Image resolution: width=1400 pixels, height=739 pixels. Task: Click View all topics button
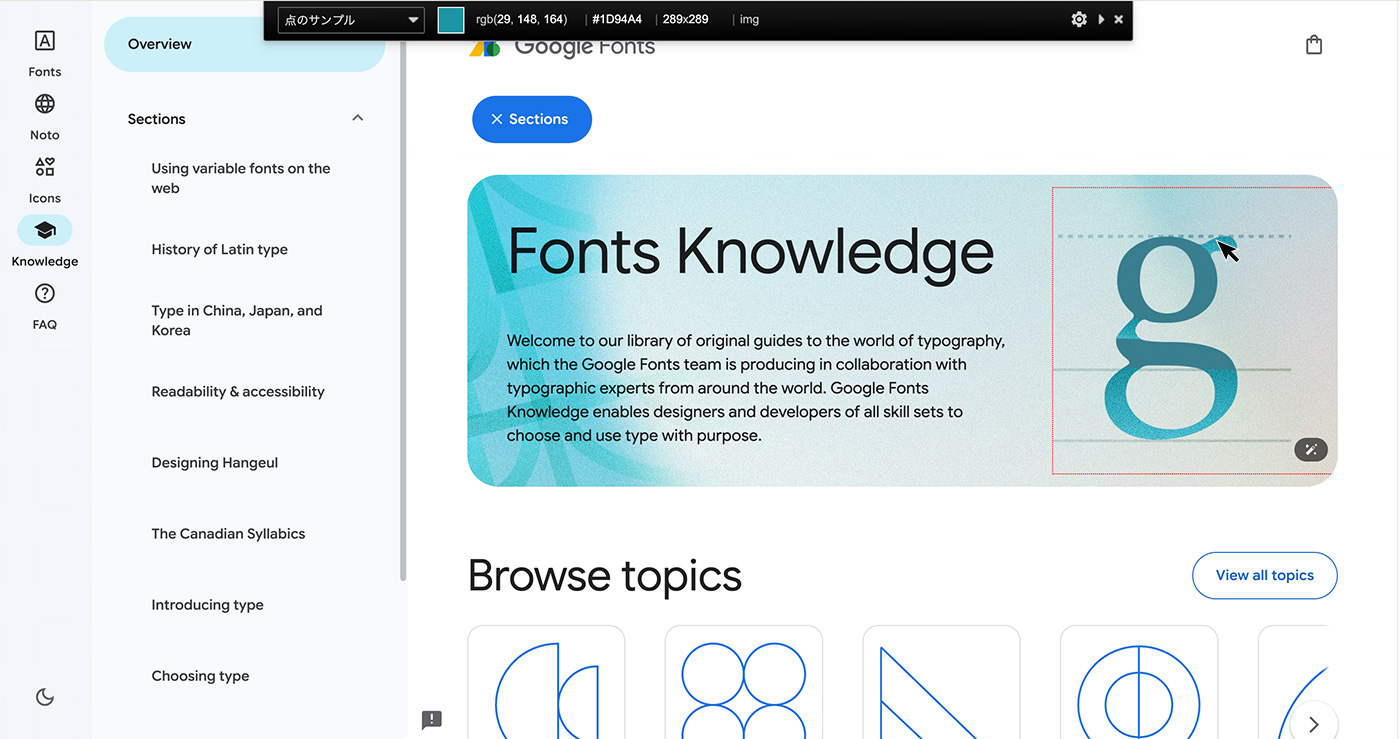tap(1265, 575)
